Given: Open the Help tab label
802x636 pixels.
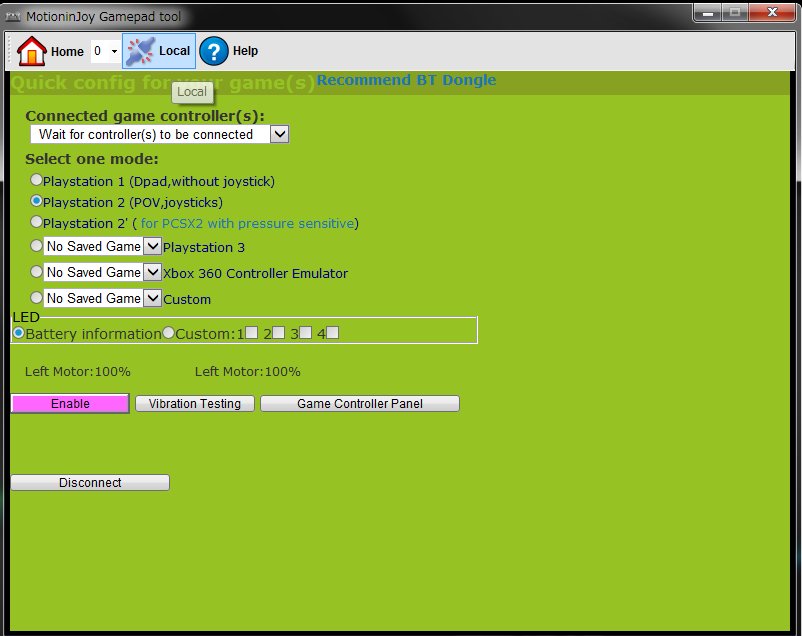Looking at the screenshot, I should 246,51.
